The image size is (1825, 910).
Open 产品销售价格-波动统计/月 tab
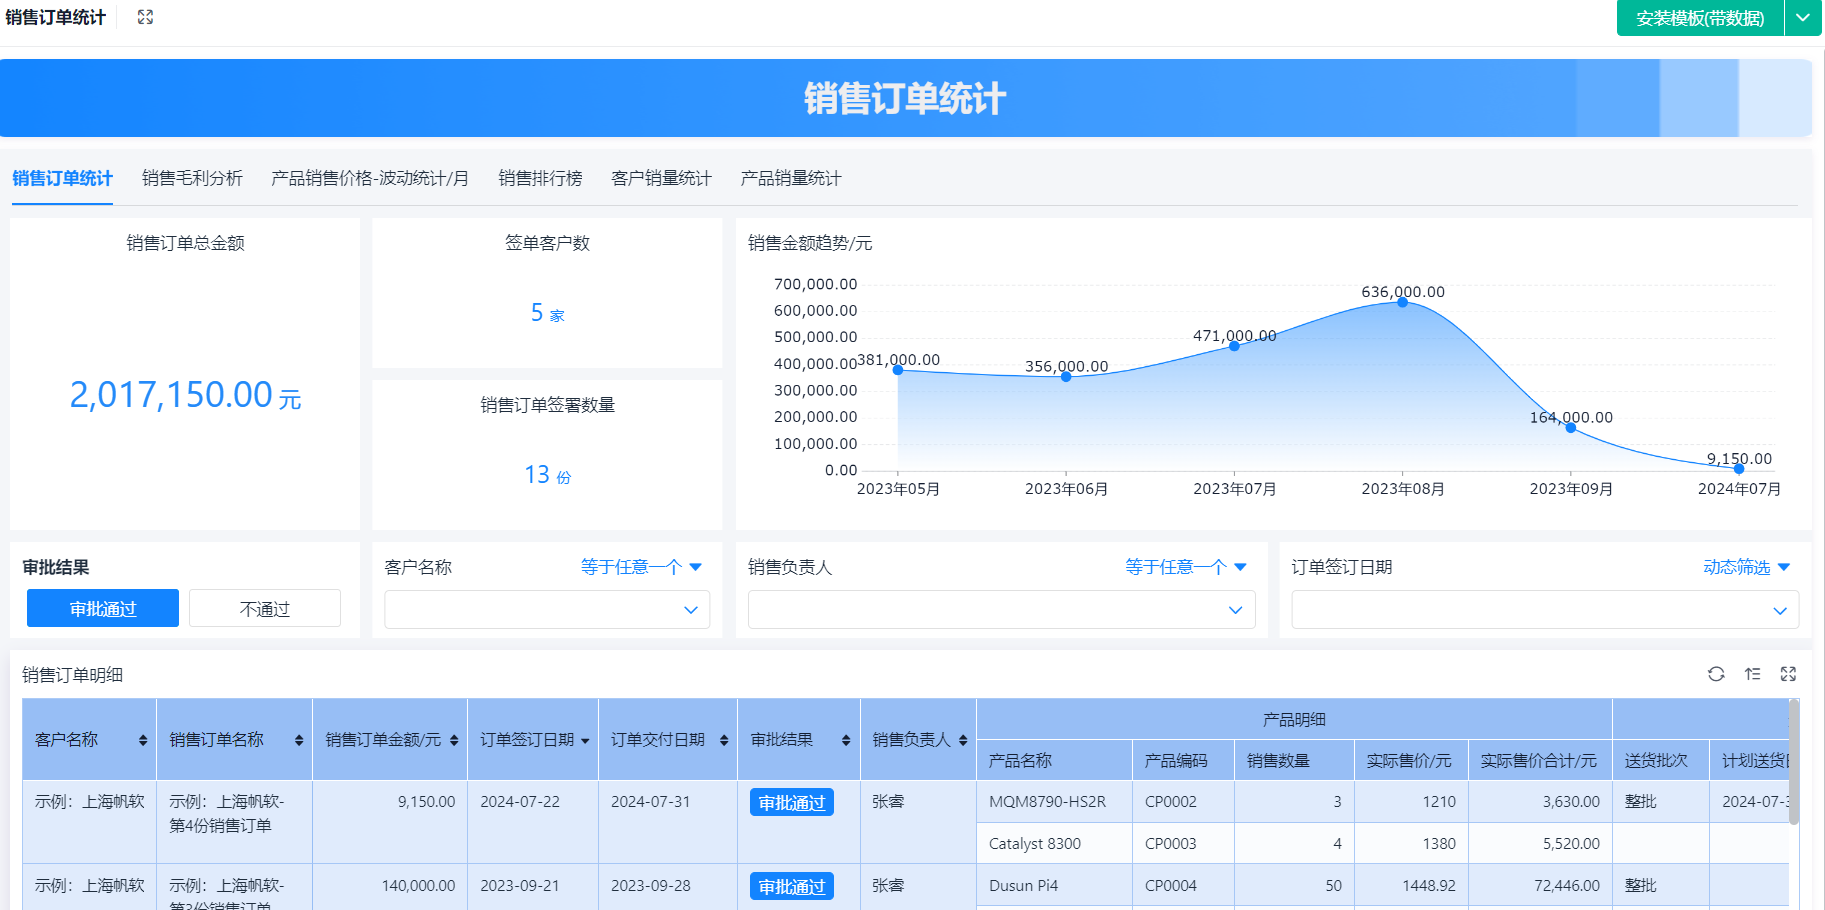(x=370, y=178)
